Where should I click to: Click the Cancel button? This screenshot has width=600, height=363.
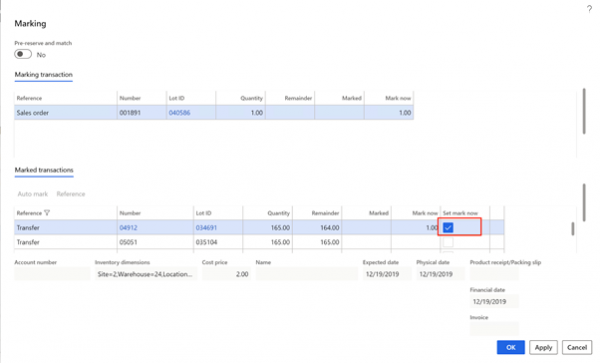pyautogui.click(x=577, y=347)
